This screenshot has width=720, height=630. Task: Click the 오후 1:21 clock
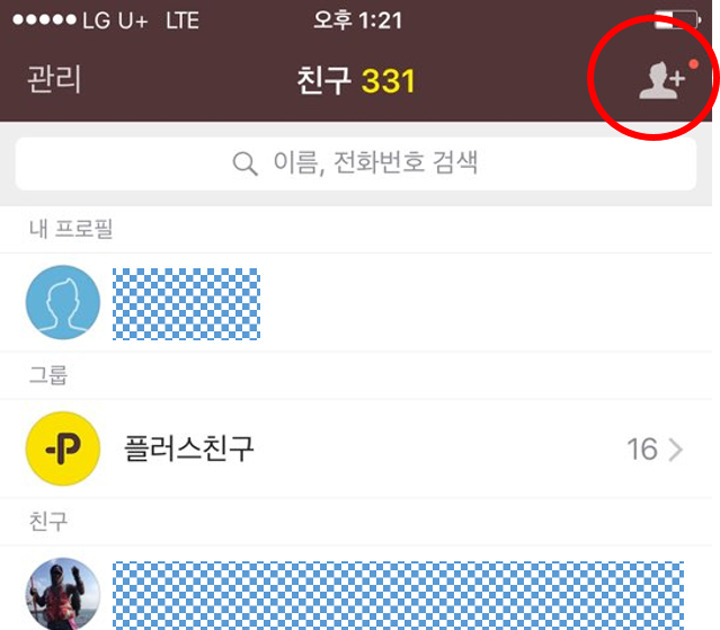click(358, 20)
